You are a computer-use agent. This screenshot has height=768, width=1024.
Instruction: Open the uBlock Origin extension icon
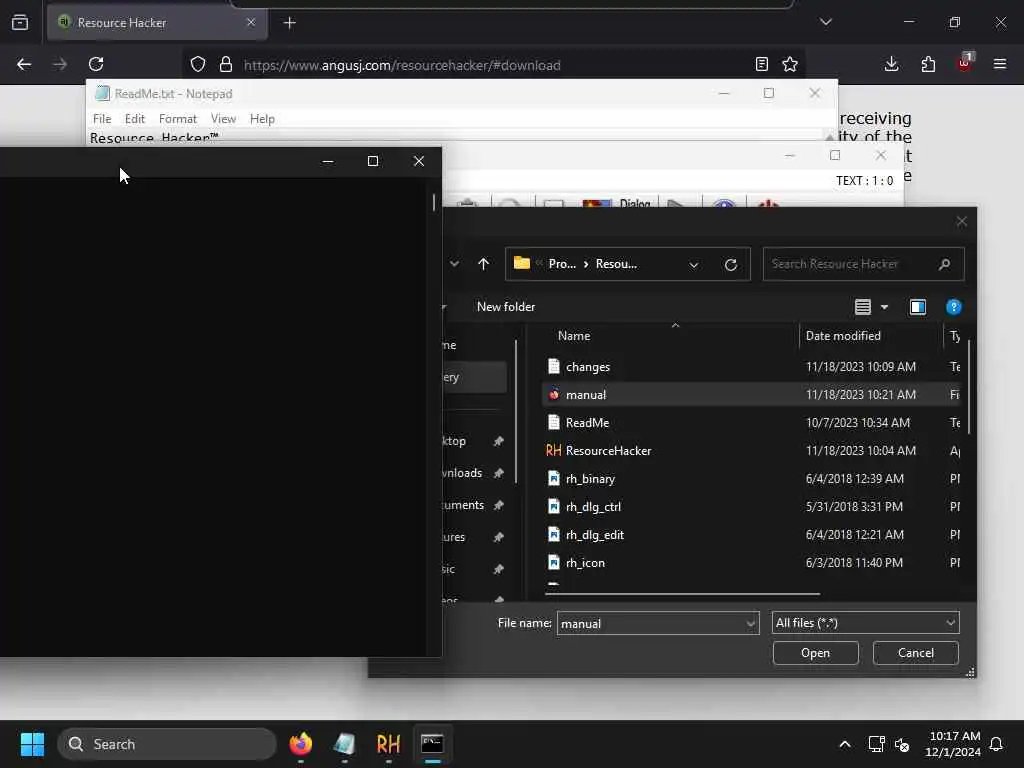(x=965, y=63)
